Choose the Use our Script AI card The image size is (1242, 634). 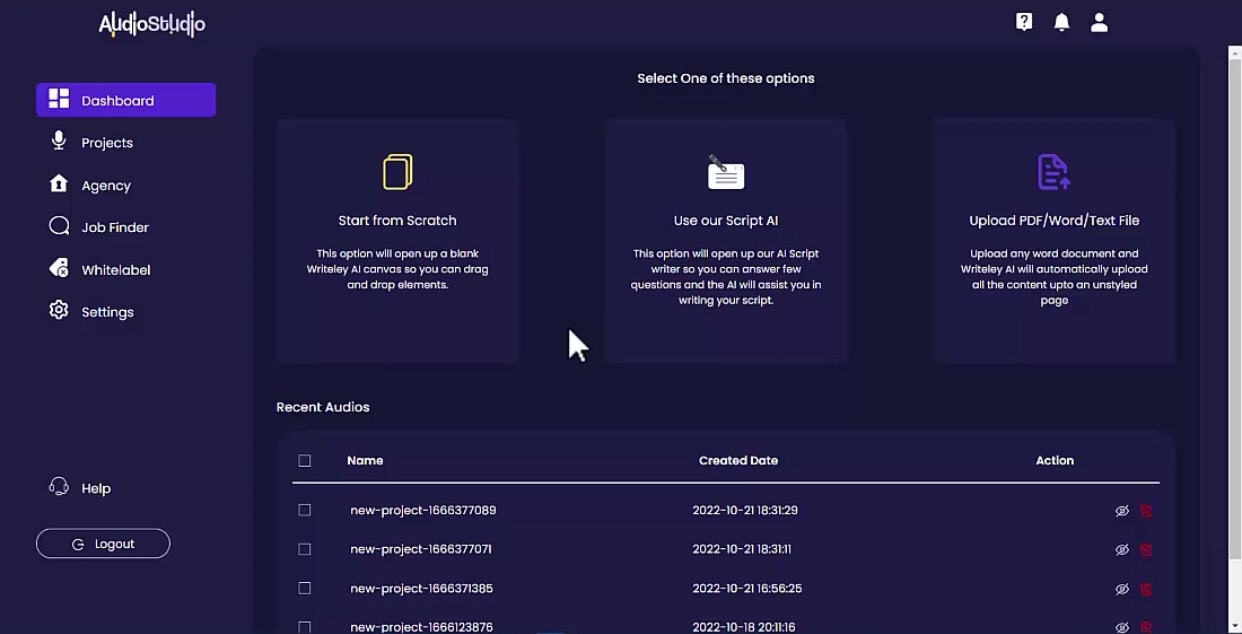pos(726,241)
